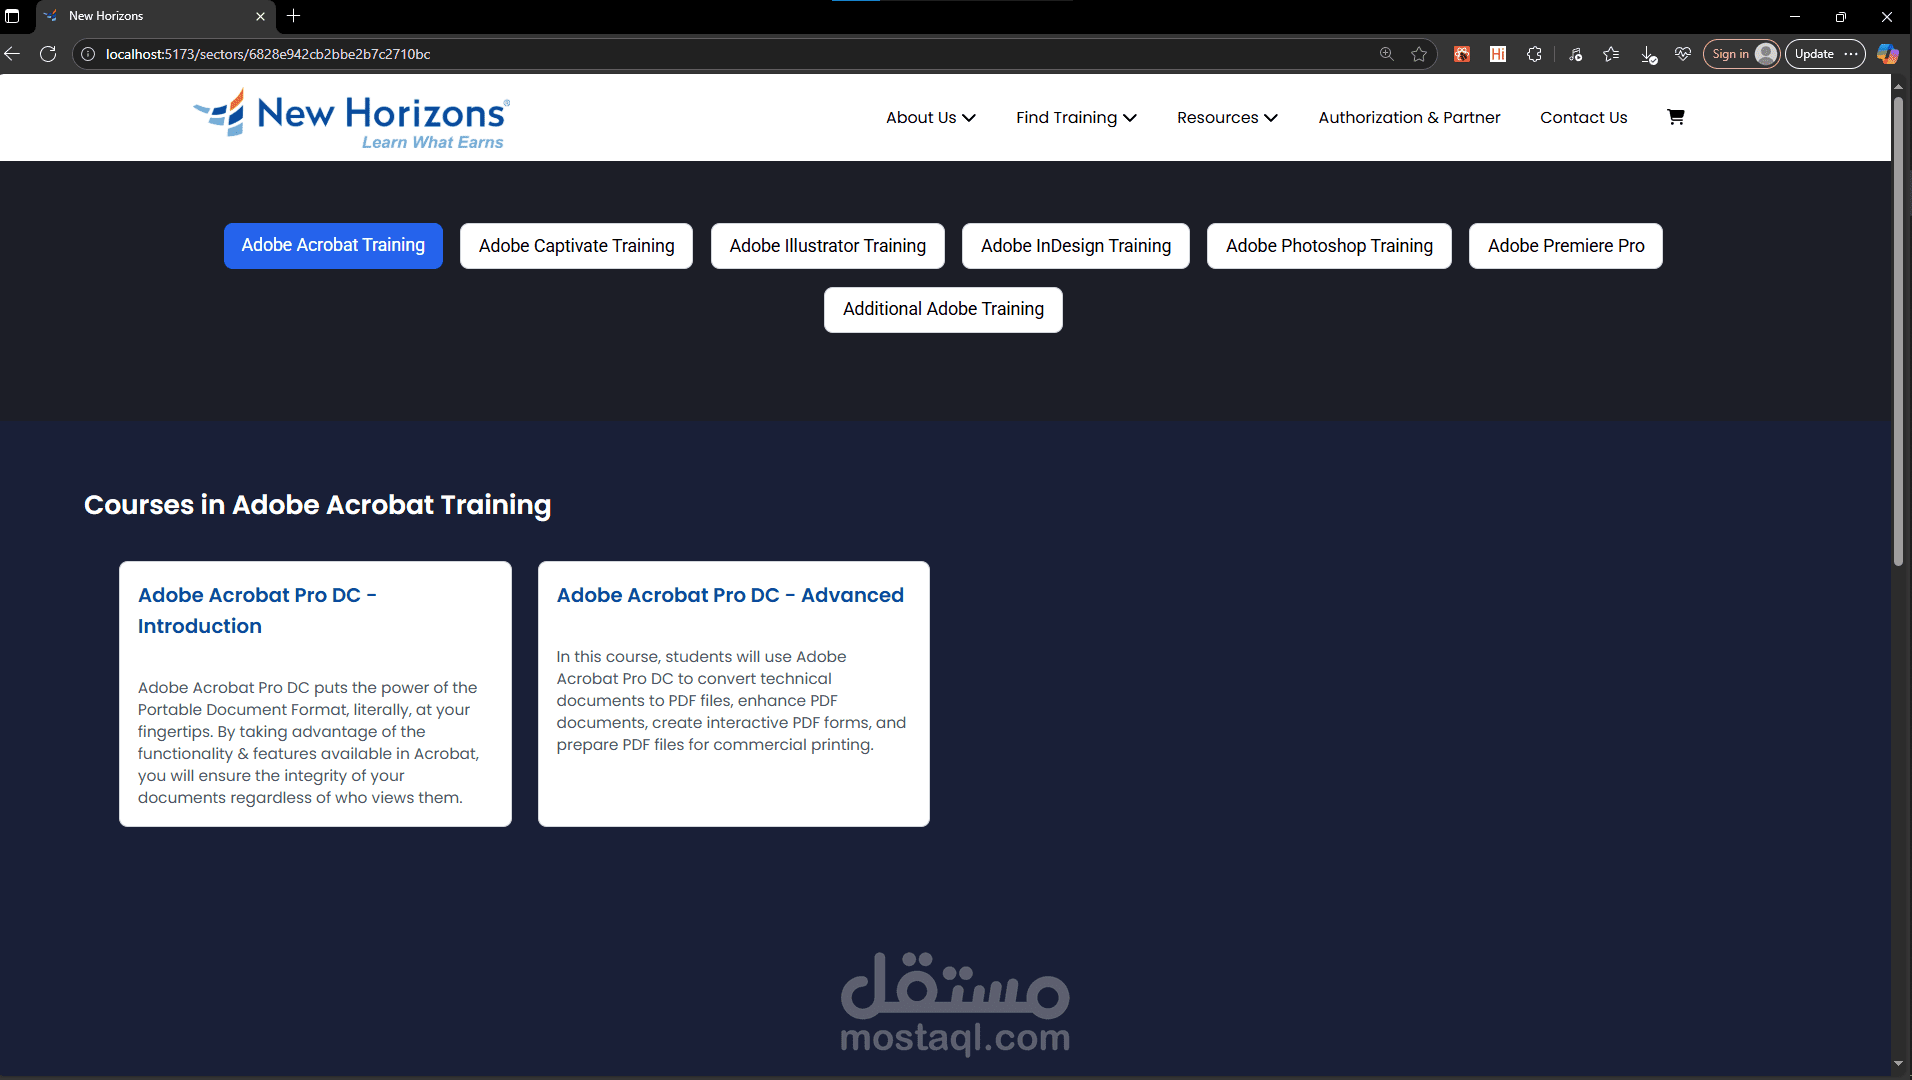Image resolution: width=1912 pixels, height=1080 pixels.
Task: Click the Introduction course description text
Action: point(309,743)
